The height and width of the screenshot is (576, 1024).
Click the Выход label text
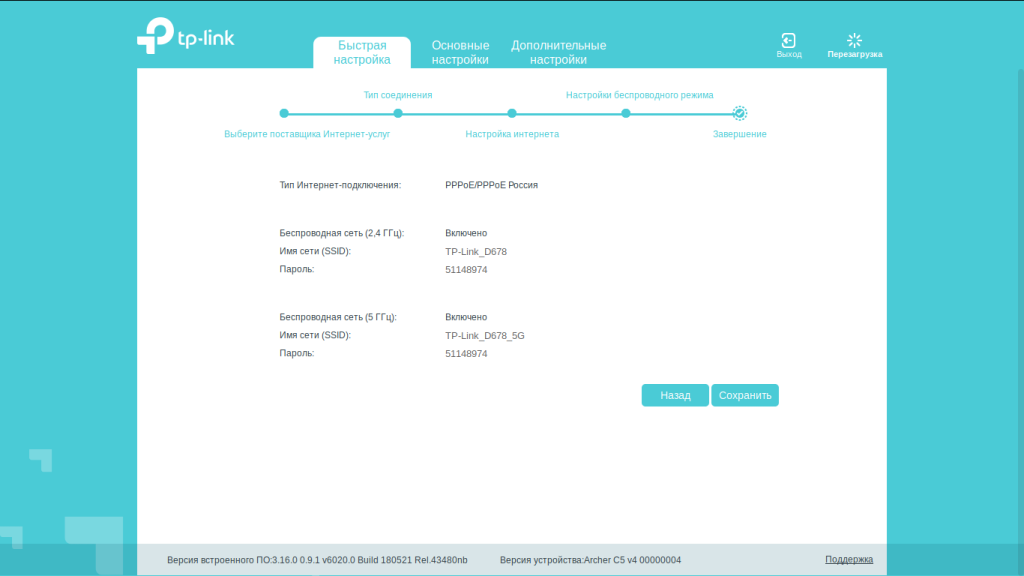pos(789,54)
